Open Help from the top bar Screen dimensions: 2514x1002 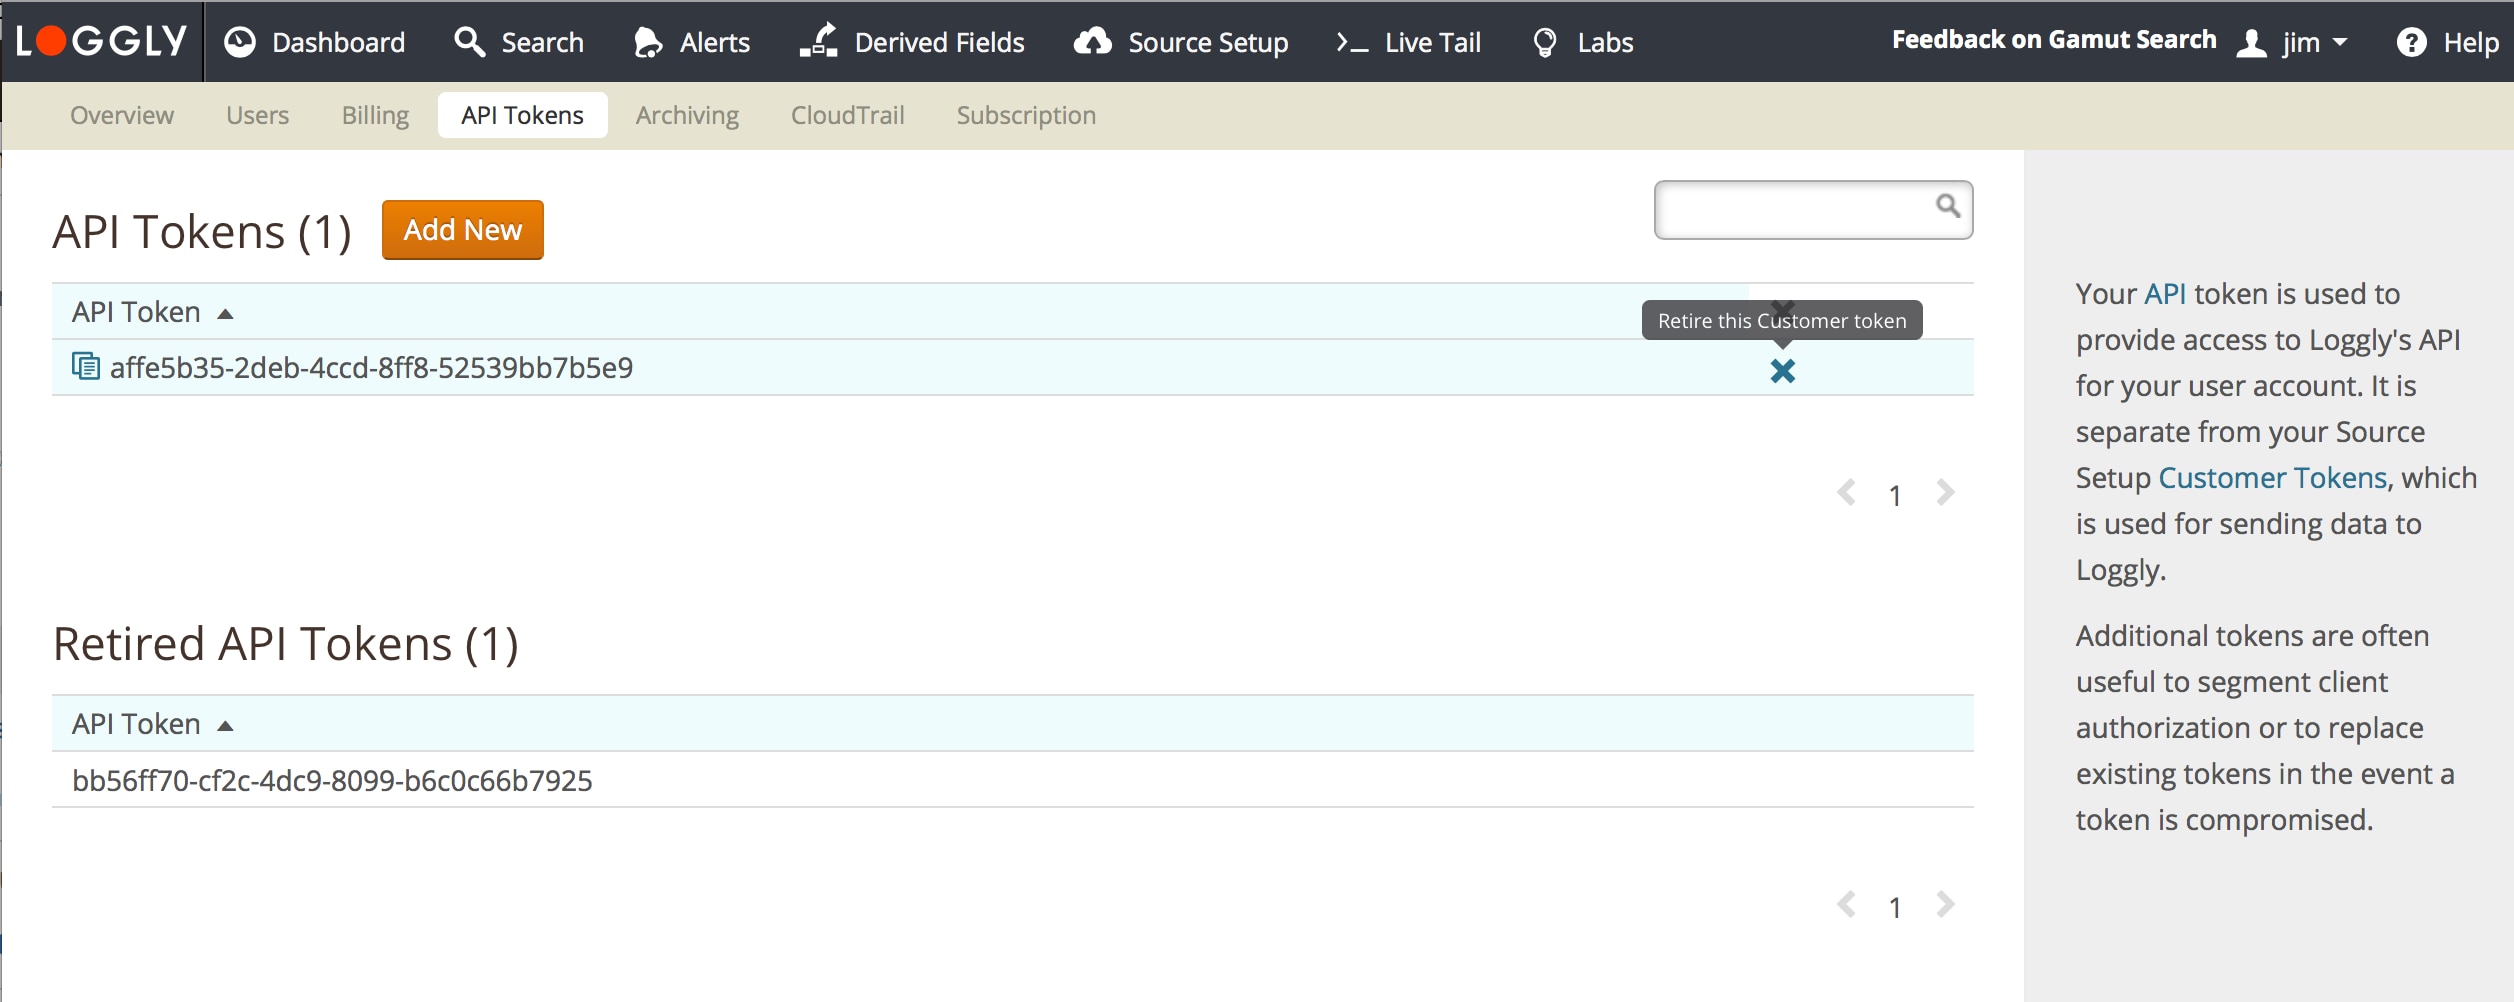tap(2448, 42)
